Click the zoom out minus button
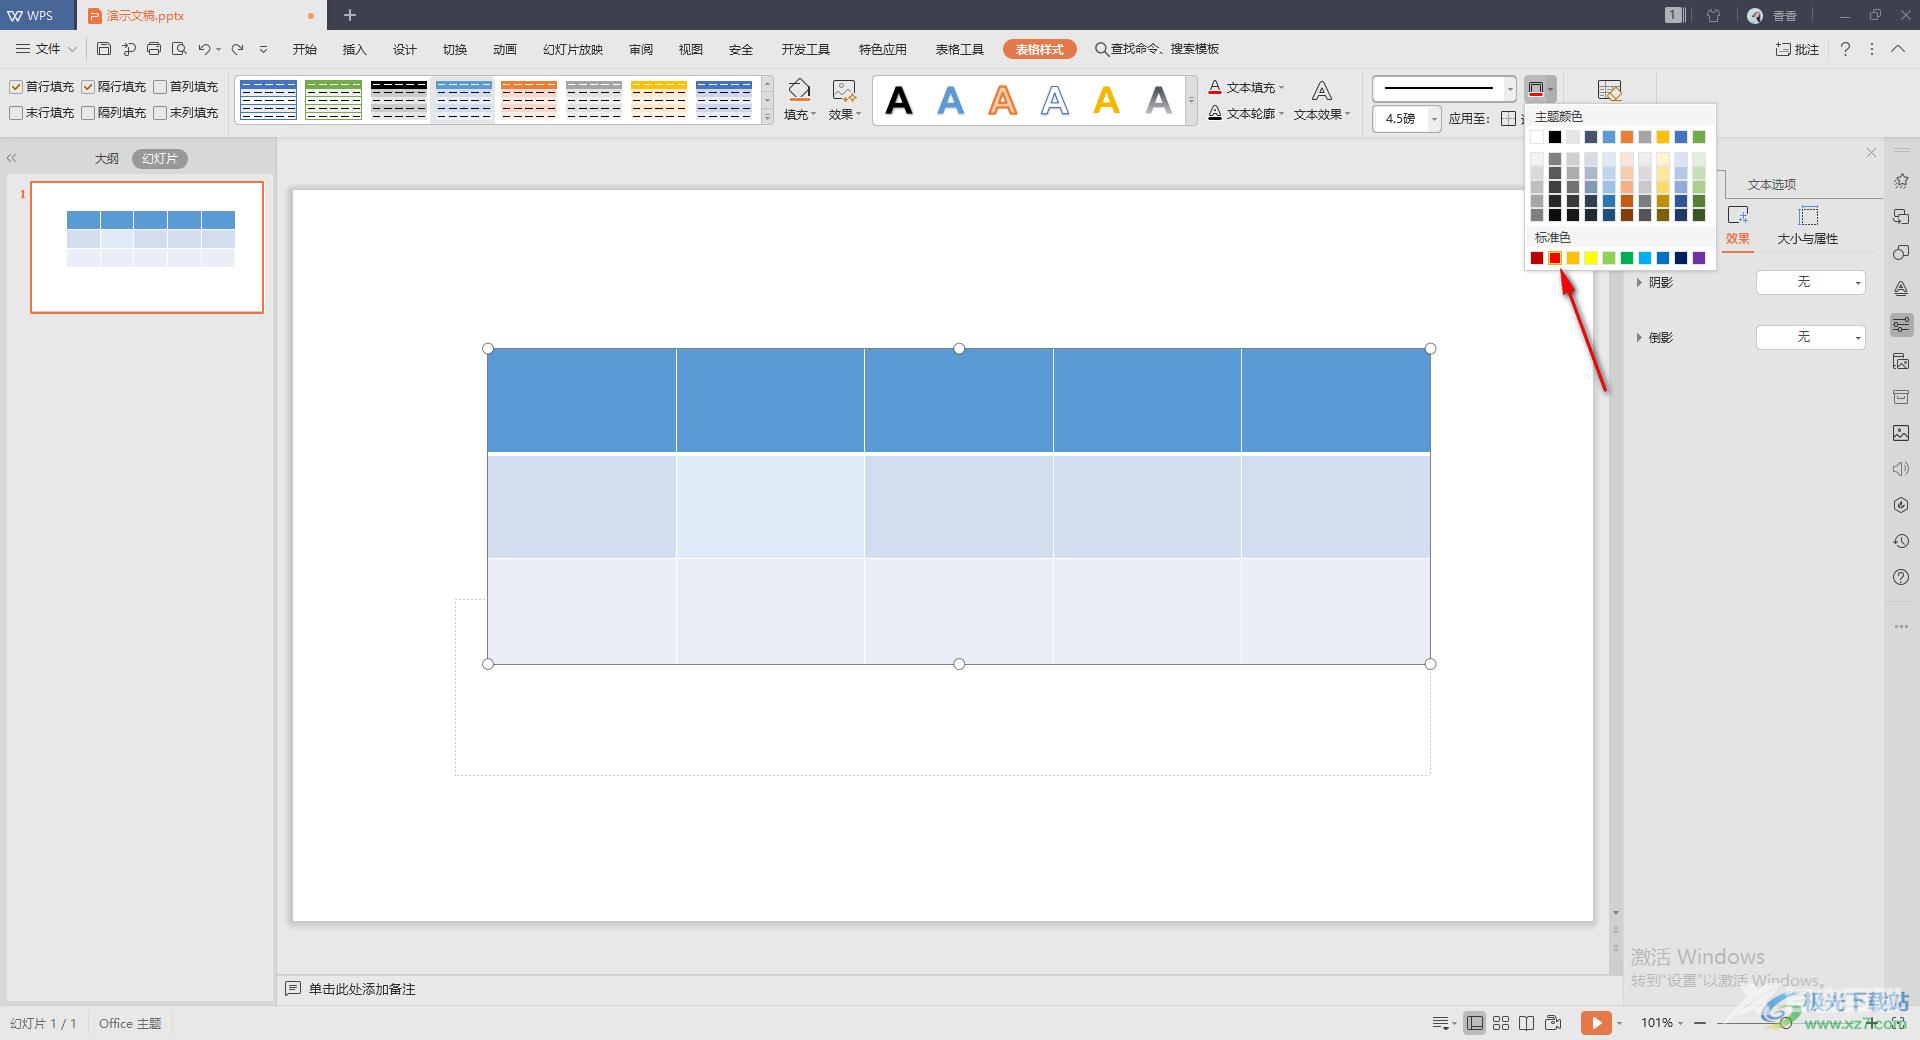 (x=1700, y=1023)
